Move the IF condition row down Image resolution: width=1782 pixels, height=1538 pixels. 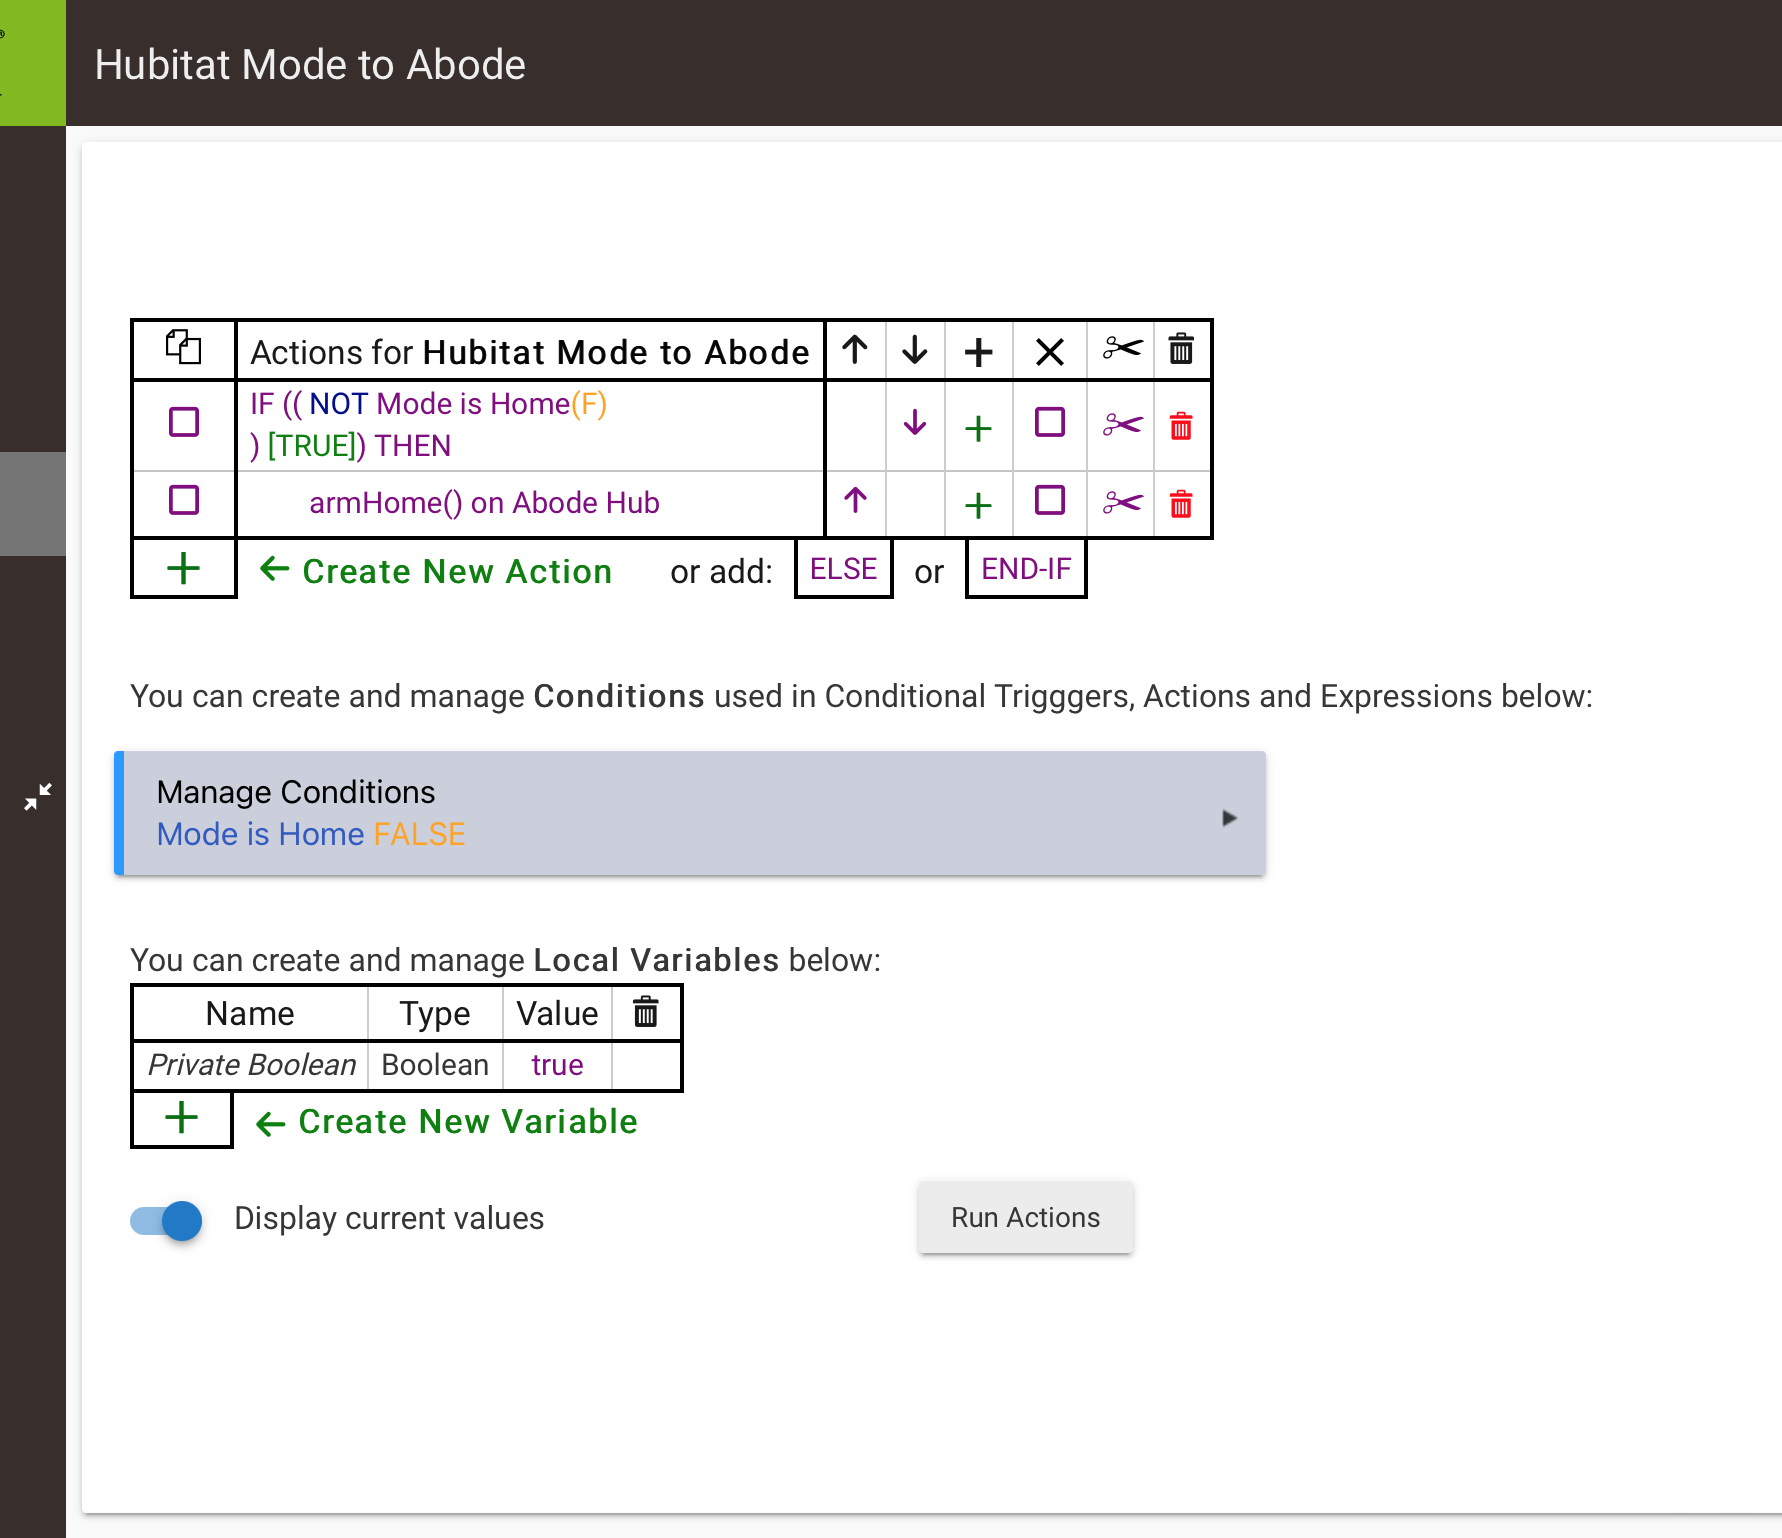click(x=915, y=424)
